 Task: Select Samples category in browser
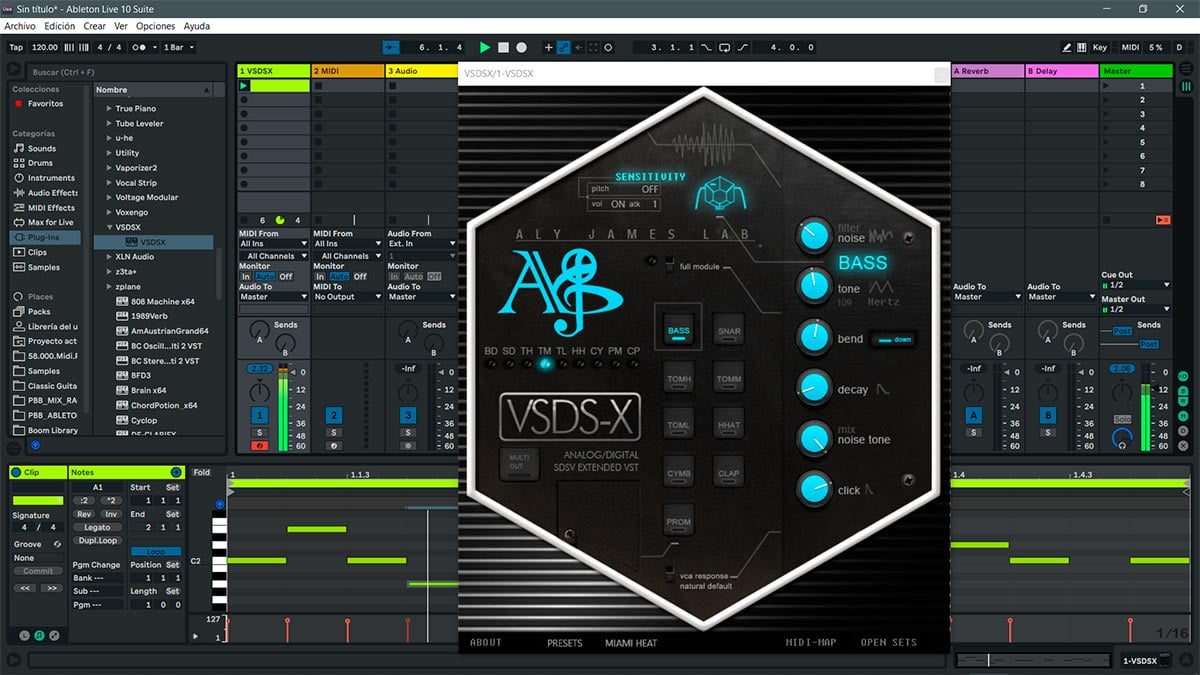pyautogui.click(x=43, y=267)
